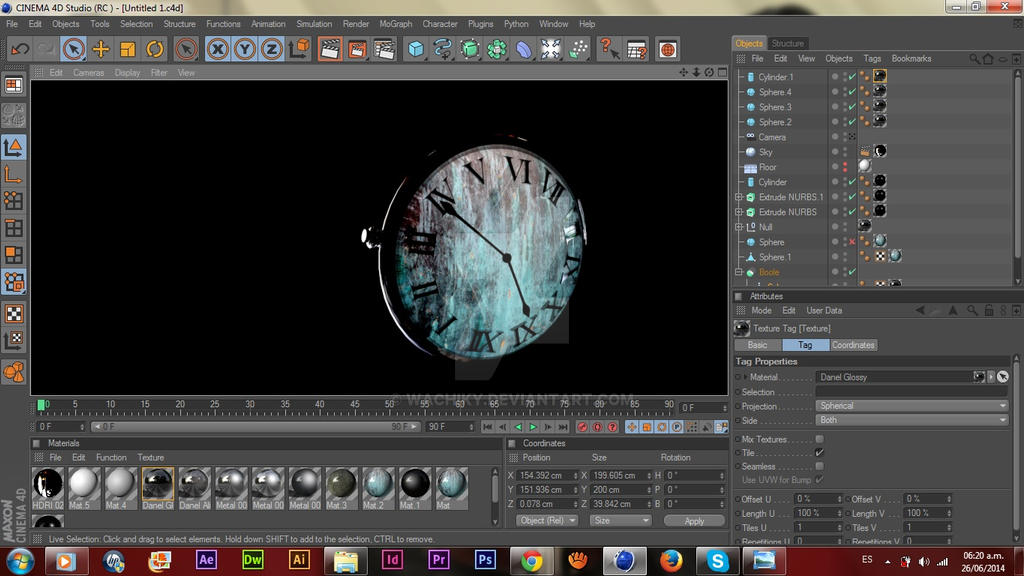
Task: Open the MoGraph menu
Action: pos(396,24)
